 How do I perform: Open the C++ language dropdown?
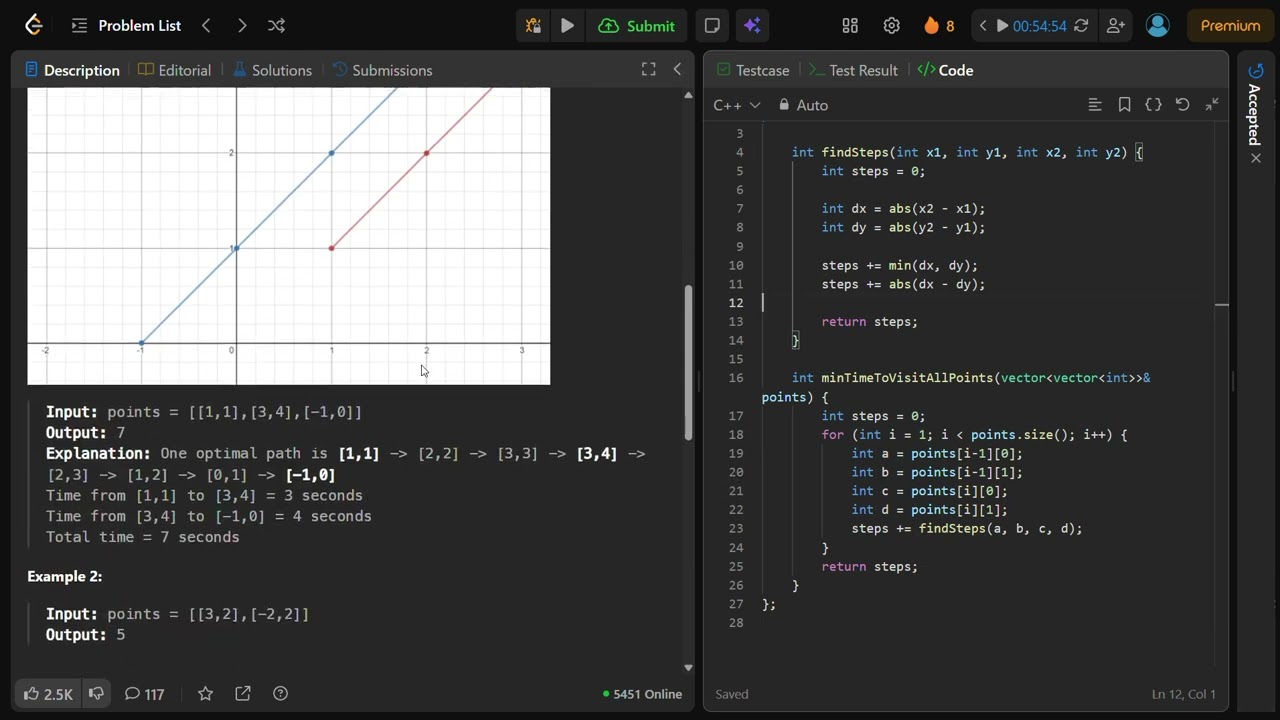(x=737, y=105)
